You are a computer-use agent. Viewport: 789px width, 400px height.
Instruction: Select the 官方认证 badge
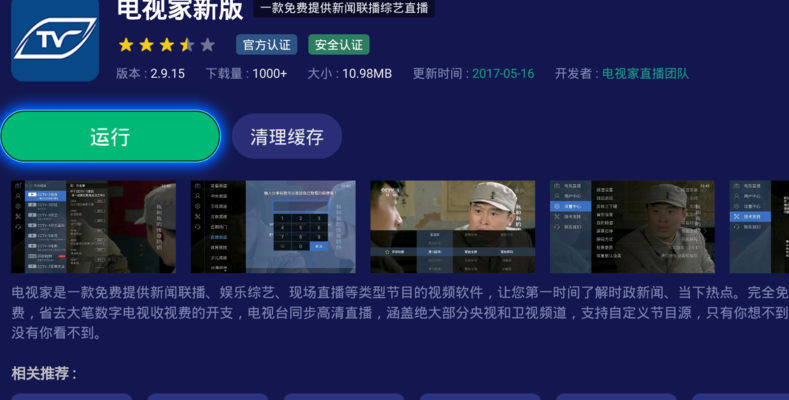(x=267, y=45)
